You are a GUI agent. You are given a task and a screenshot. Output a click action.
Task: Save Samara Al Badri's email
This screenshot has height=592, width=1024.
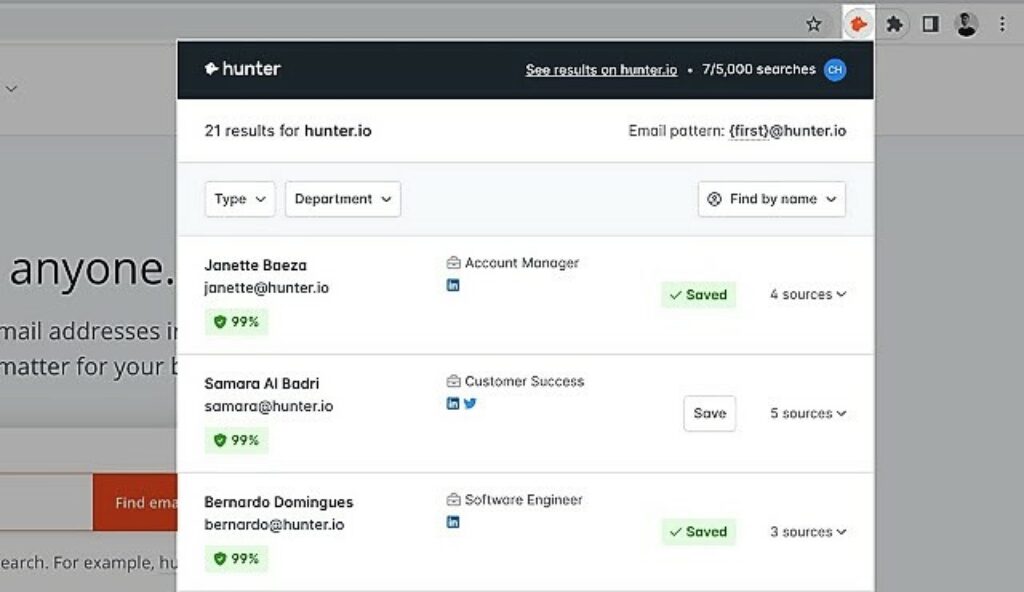pos(709,413)
